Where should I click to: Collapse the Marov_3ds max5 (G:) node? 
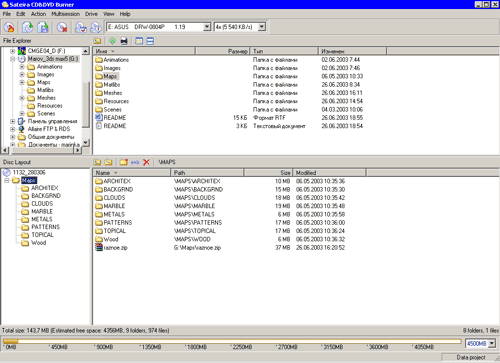click(x=13, y=59)
